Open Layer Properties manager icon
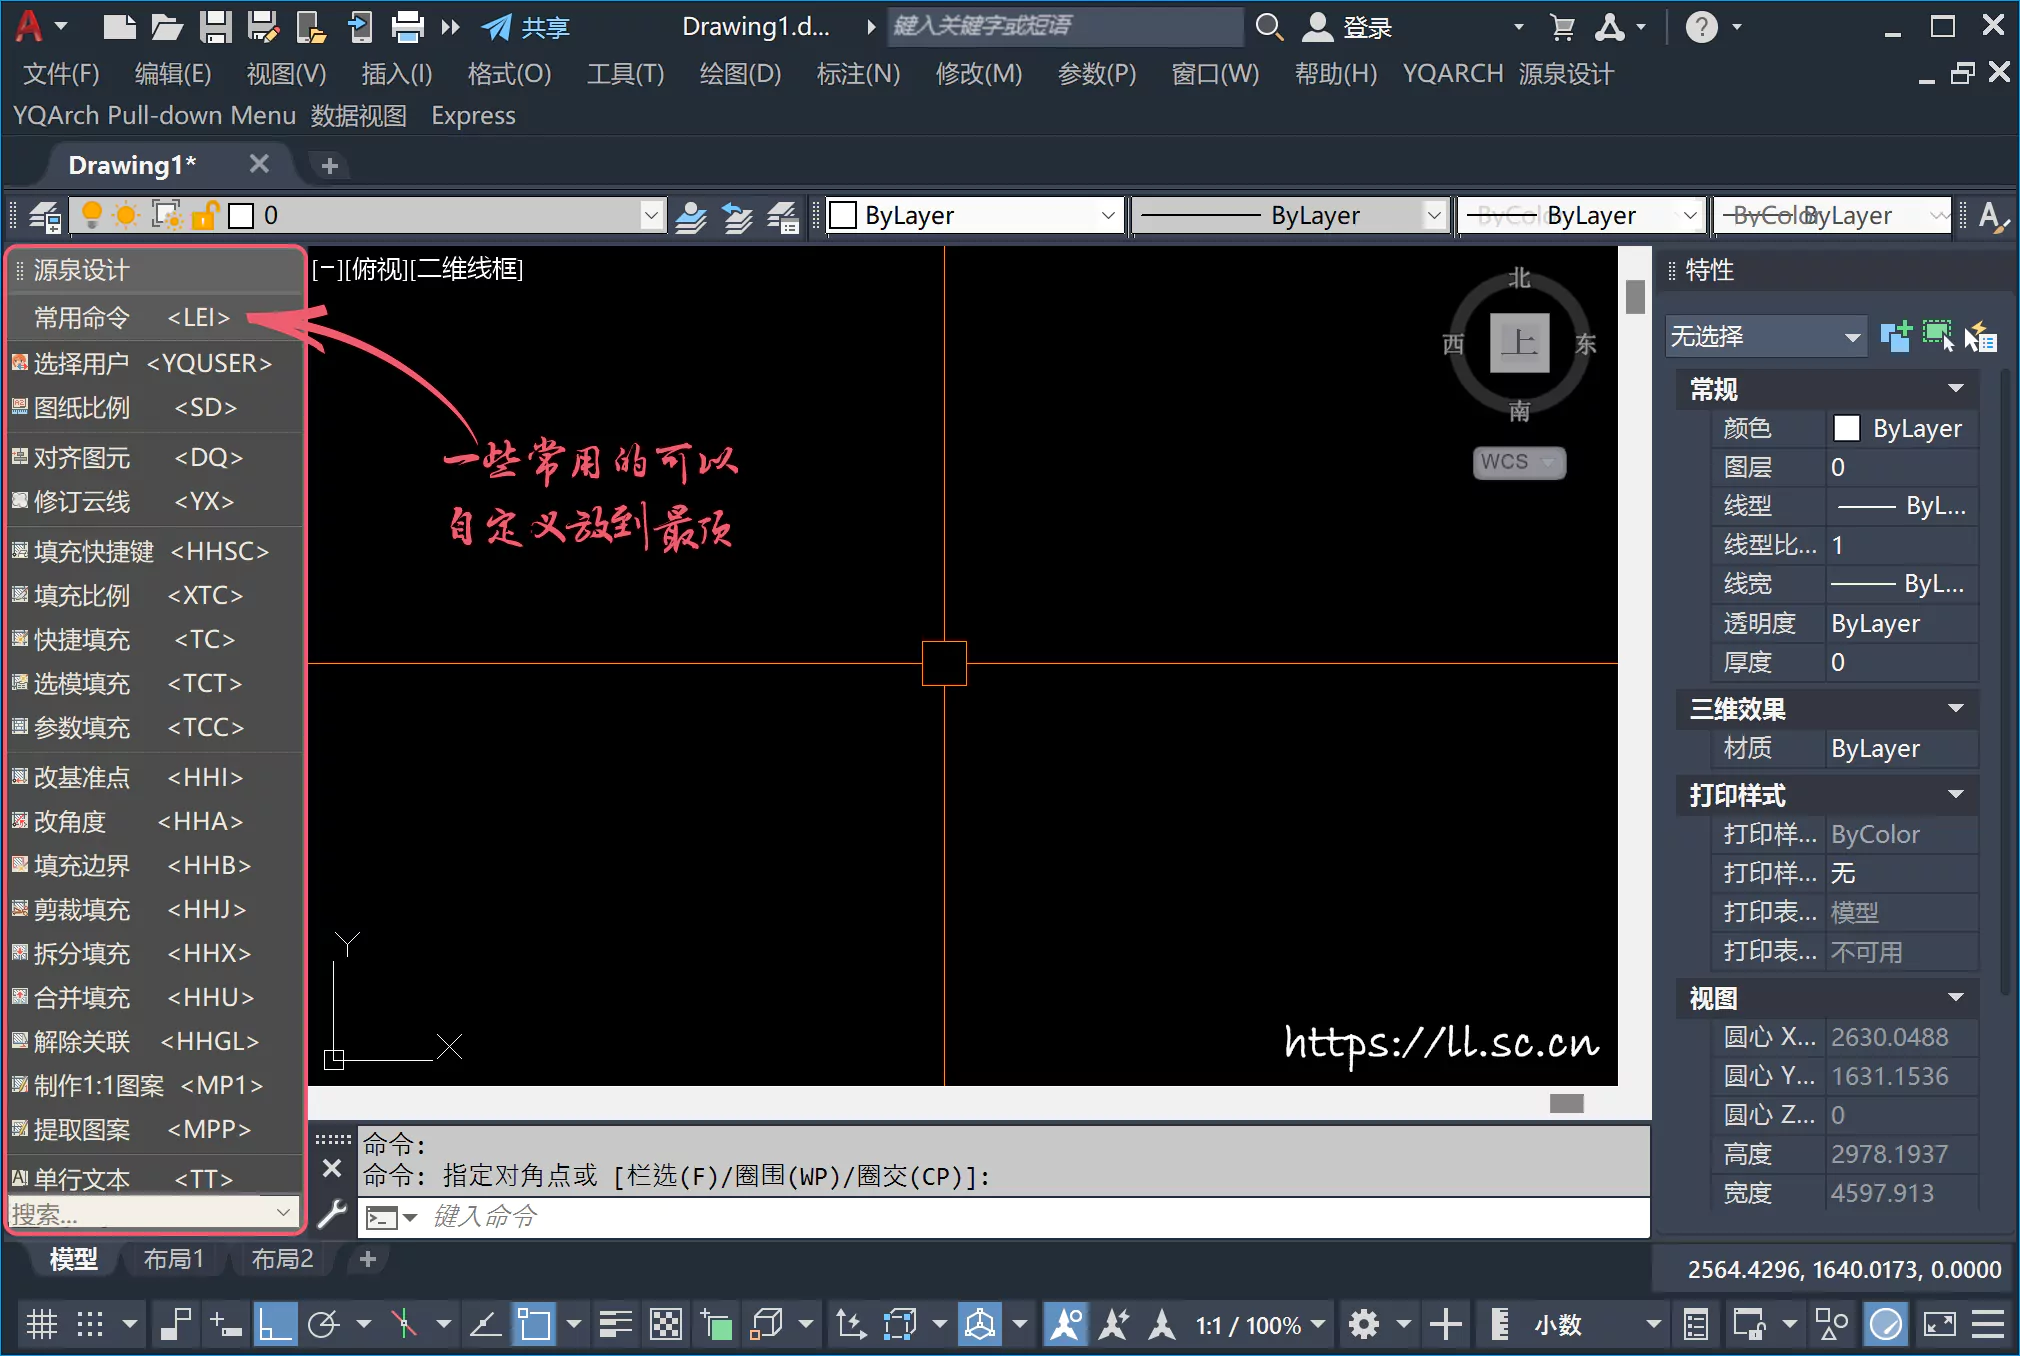This screenshot has height=1356, width=2020. (44, 216)
